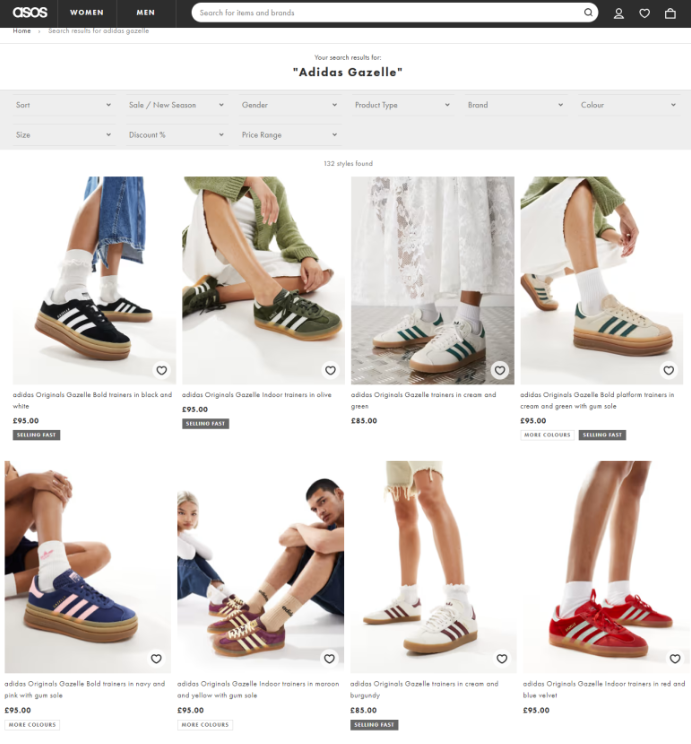
Task: Open Gazelle Indoor red and blue velvet title
Action: (604, 689)
